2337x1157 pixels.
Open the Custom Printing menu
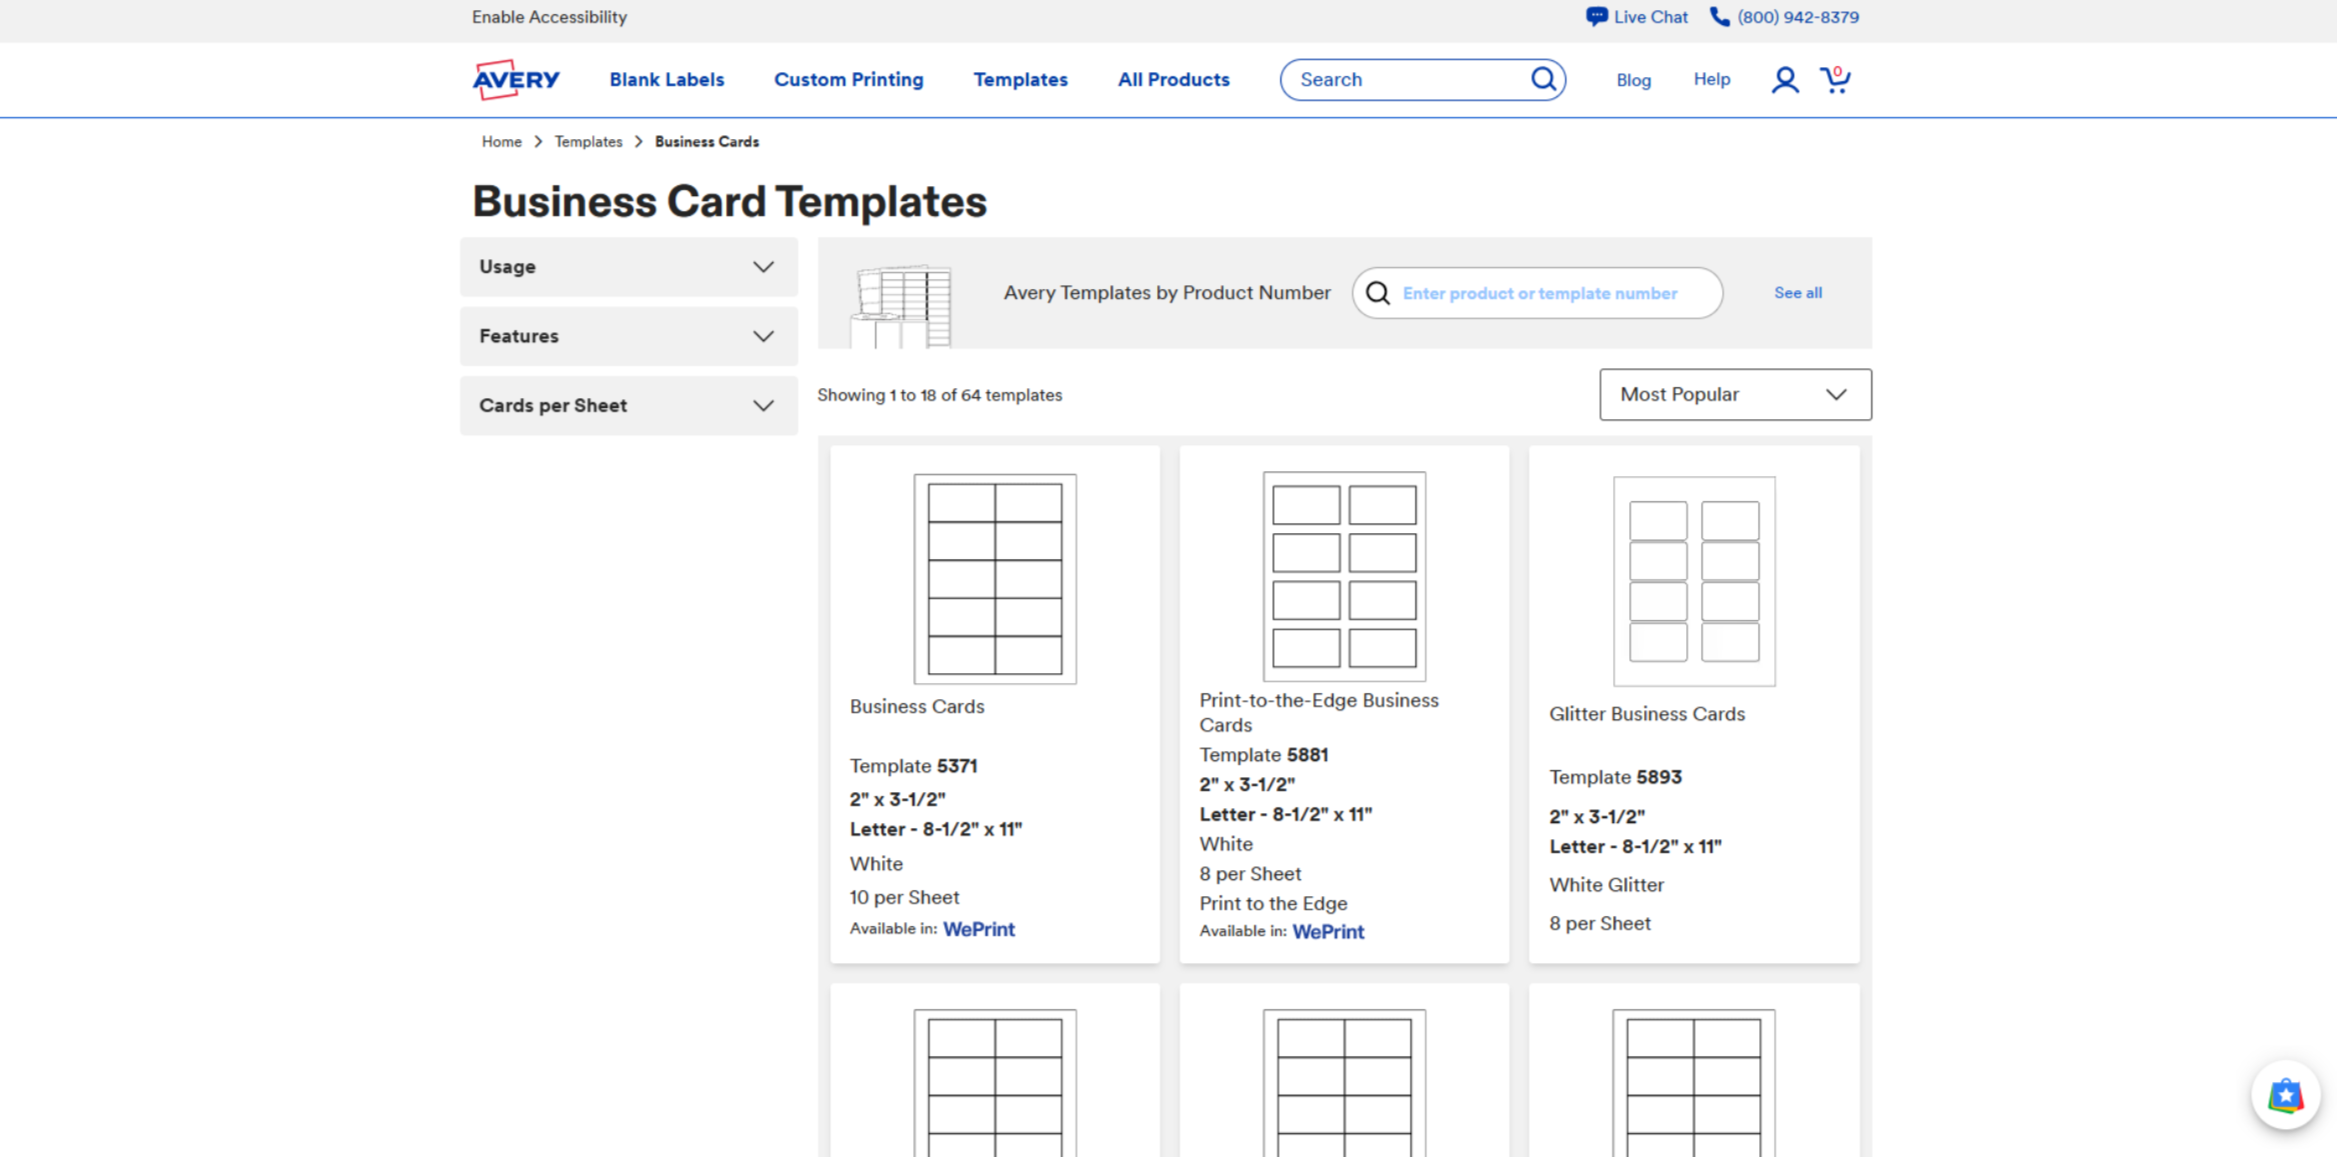click(848, 80)
